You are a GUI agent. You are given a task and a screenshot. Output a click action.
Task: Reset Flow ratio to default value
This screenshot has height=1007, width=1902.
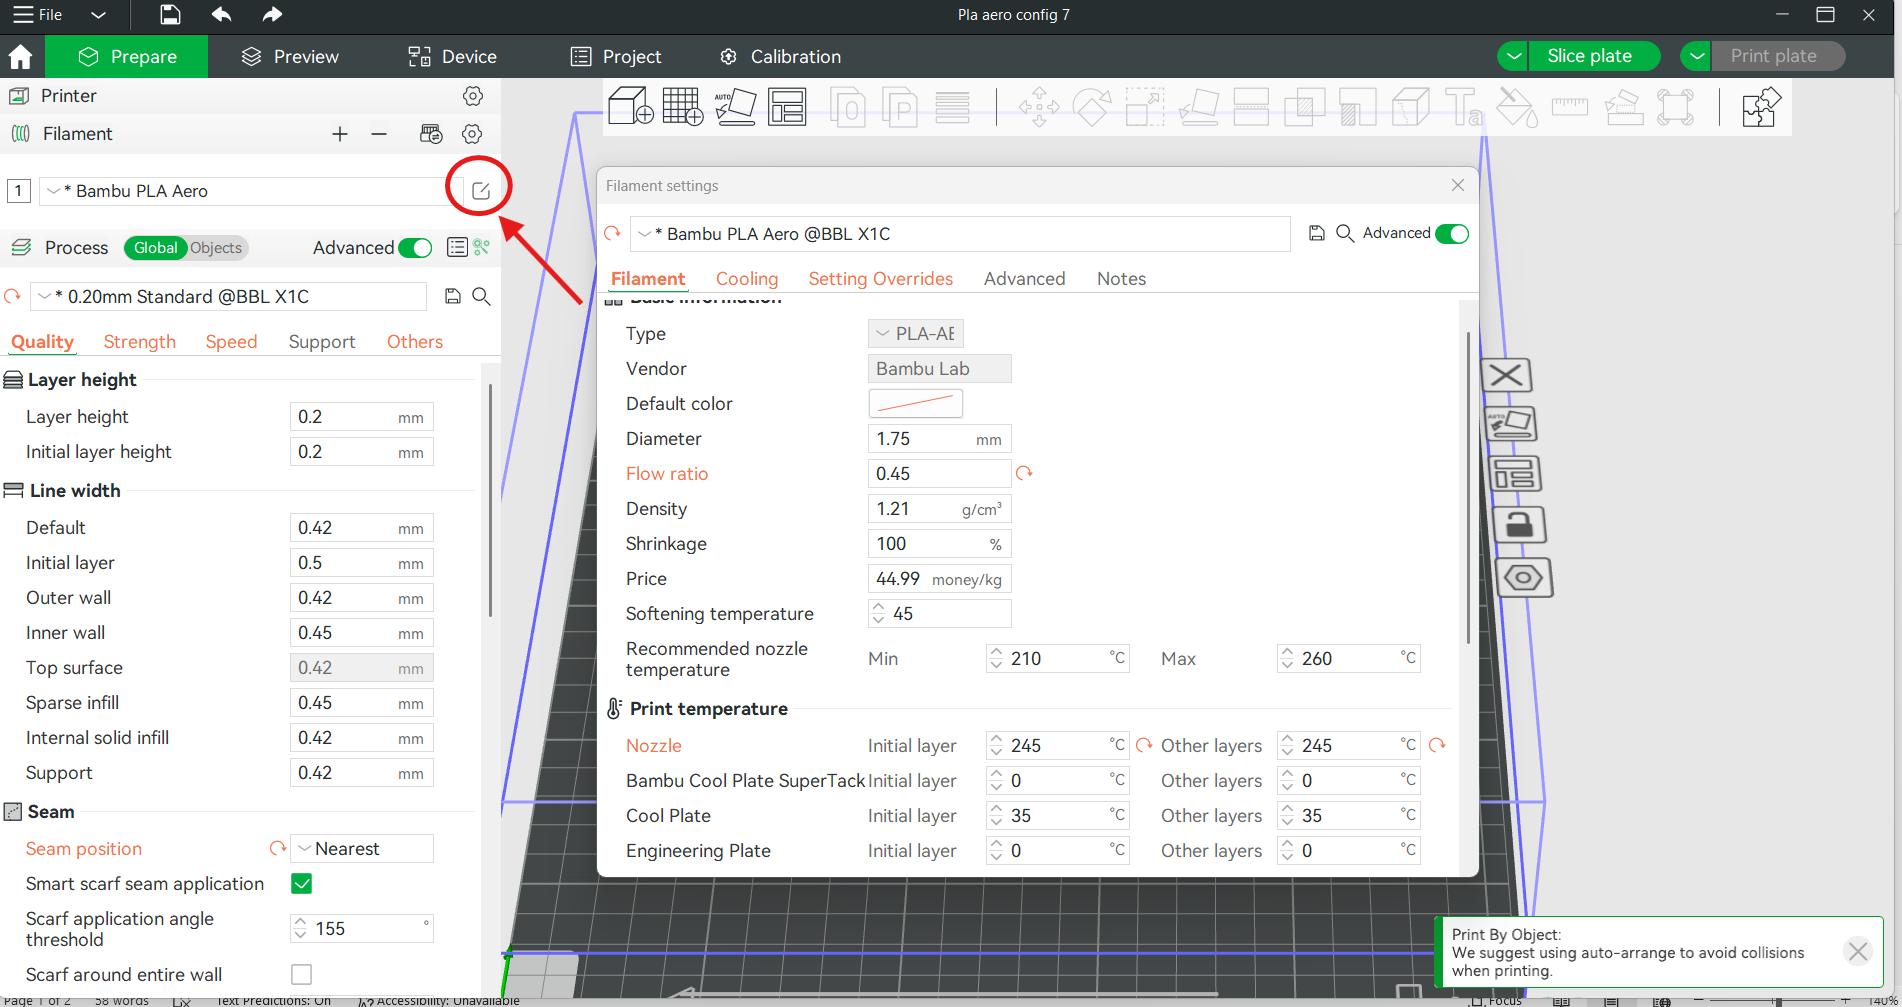point(1024,473)
